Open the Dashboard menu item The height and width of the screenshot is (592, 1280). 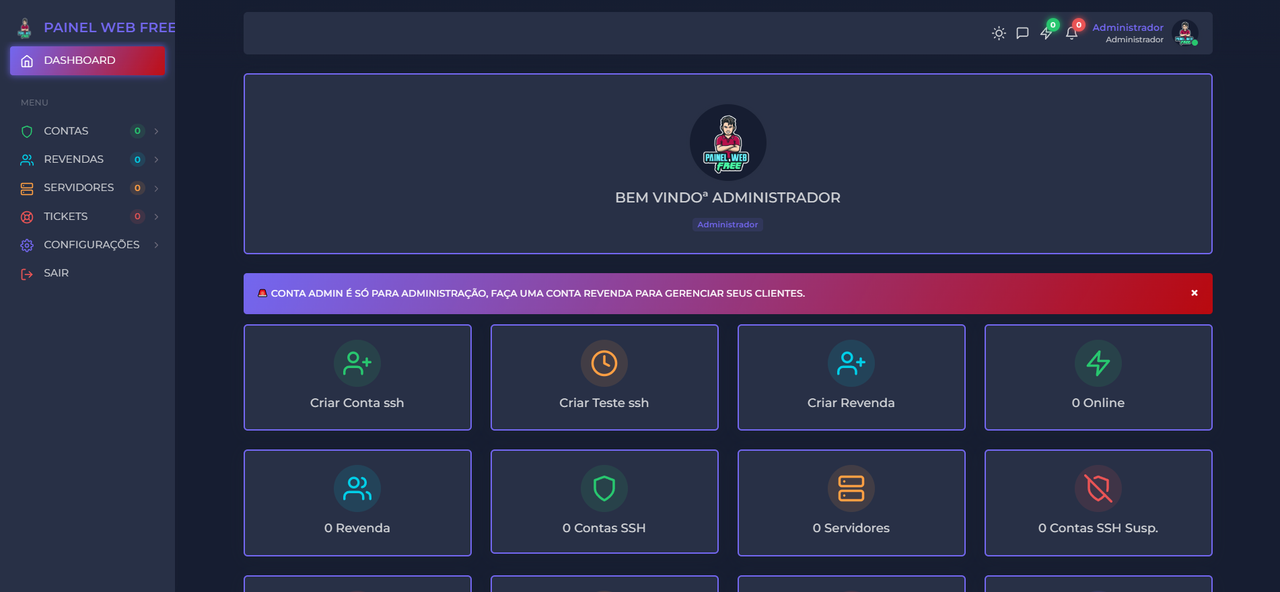88,61
